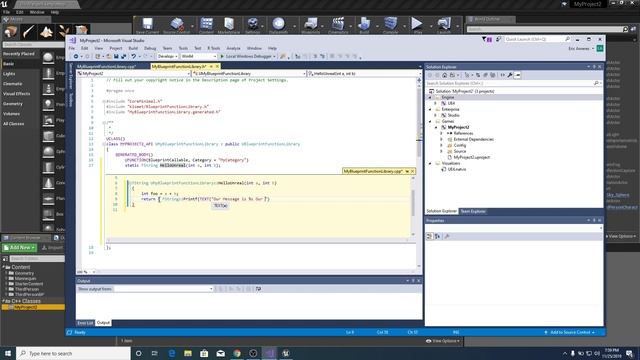Select Visual Effects category in Unreal
The image size is (640, 360).
(16, 94)
